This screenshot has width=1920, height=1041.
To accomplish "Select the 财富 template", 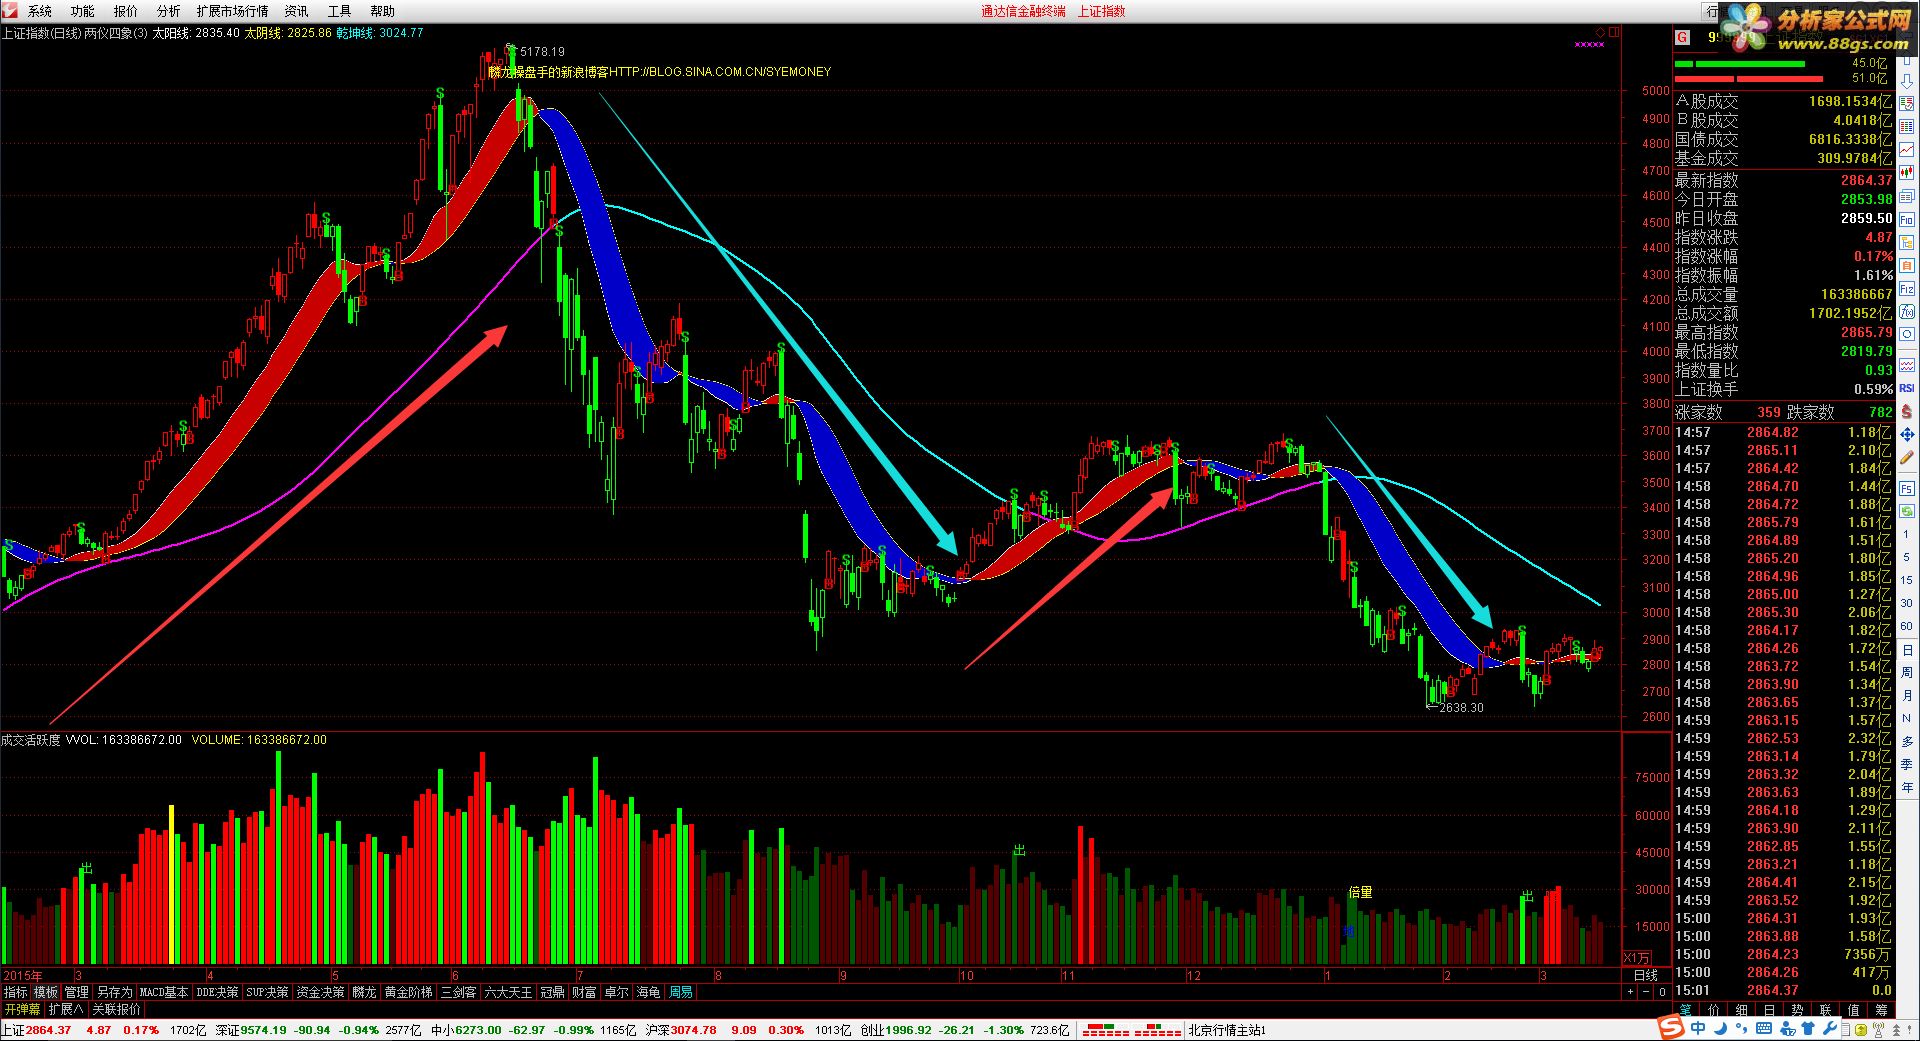I will 584,992.
